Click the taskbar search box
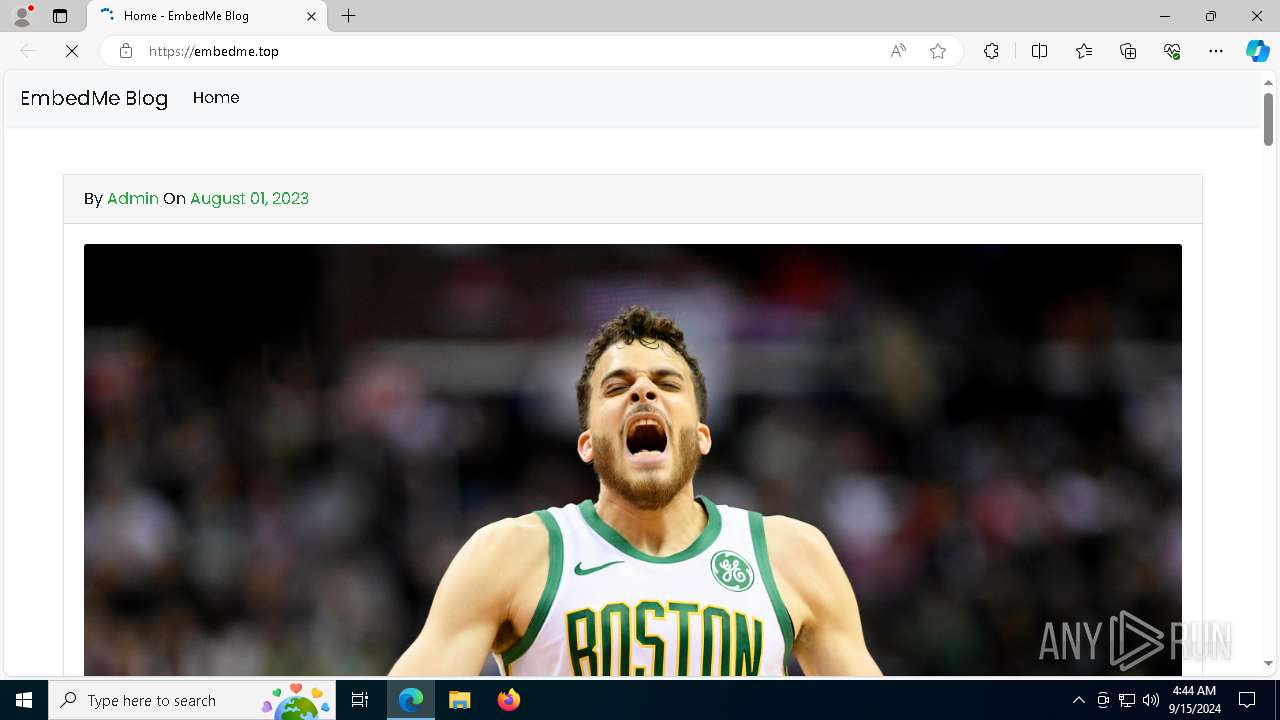The width and height of the screenshot is (1280, 720). [192, 700]
